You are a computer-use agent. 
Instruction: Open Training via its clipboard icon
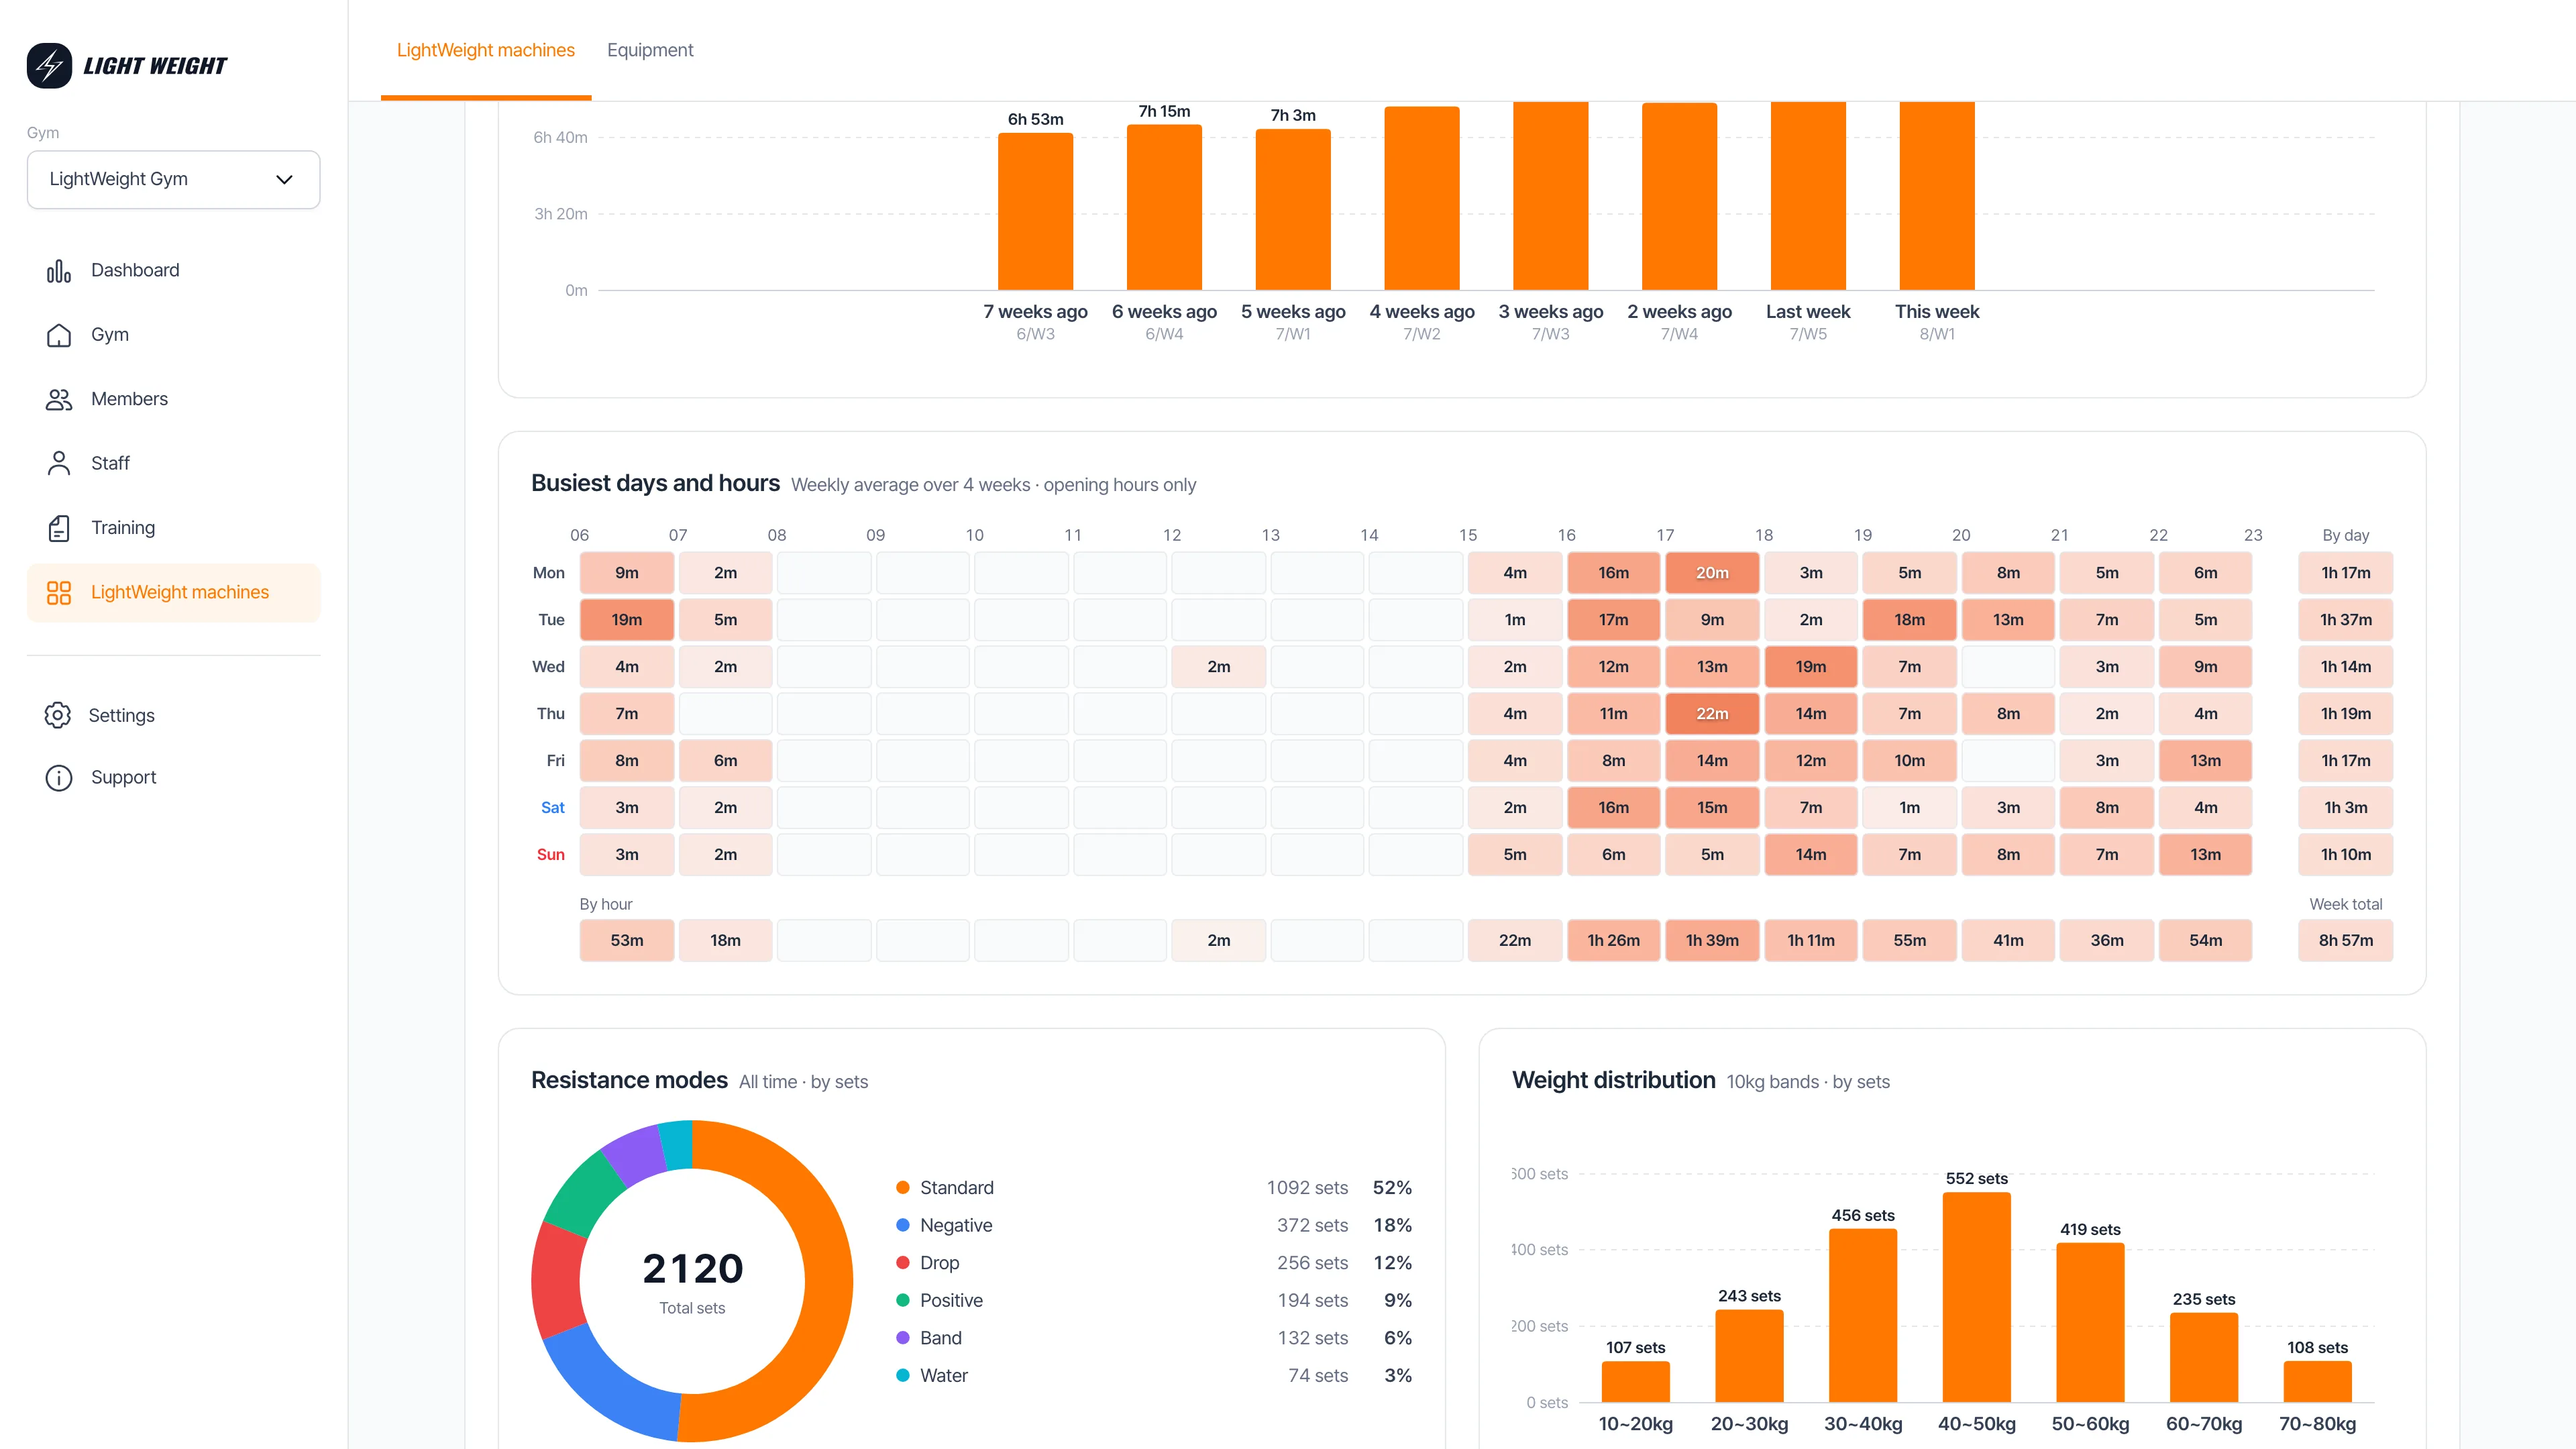pos(59,528)
